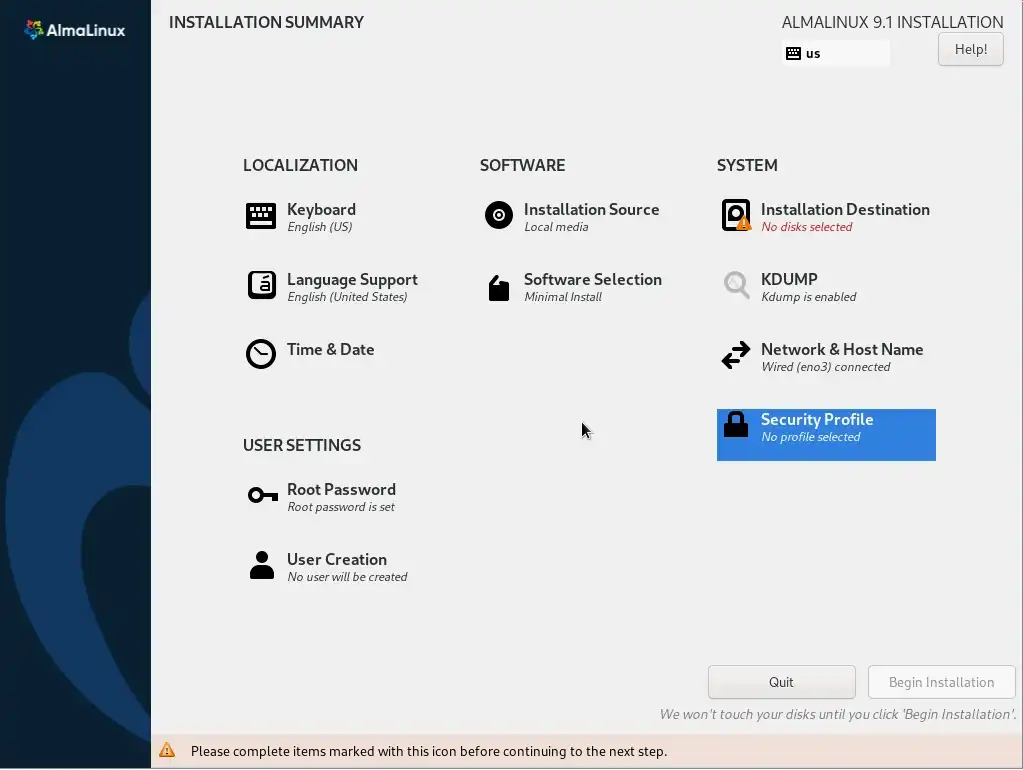Click 'Local media' text
Screen dimensions: 1023x770
(x=556, y=227)
